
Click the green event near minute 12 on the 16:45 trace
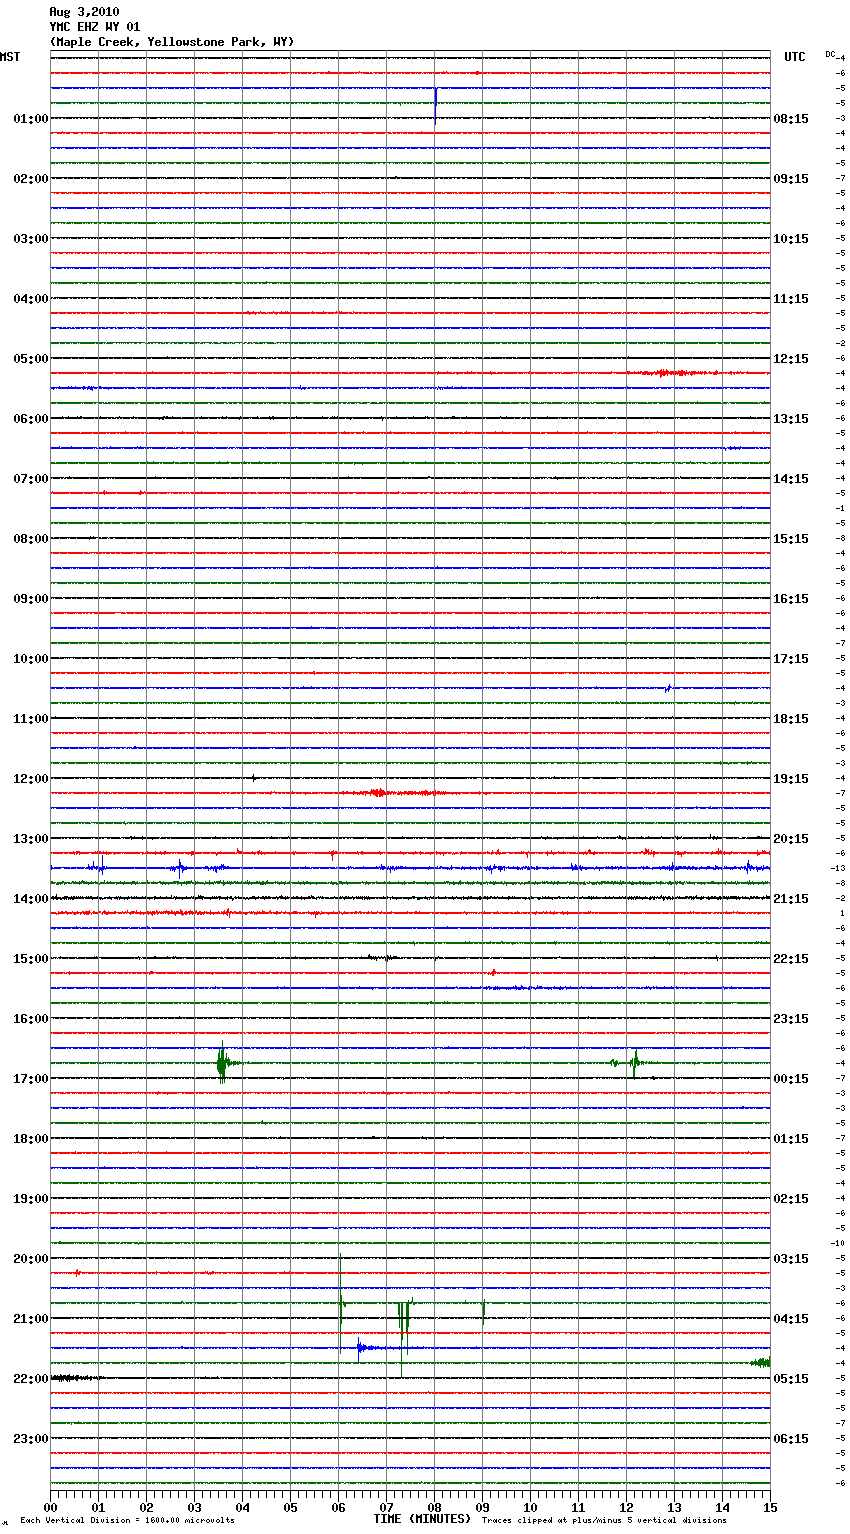pyautogui.click(x=634, y=1063)
